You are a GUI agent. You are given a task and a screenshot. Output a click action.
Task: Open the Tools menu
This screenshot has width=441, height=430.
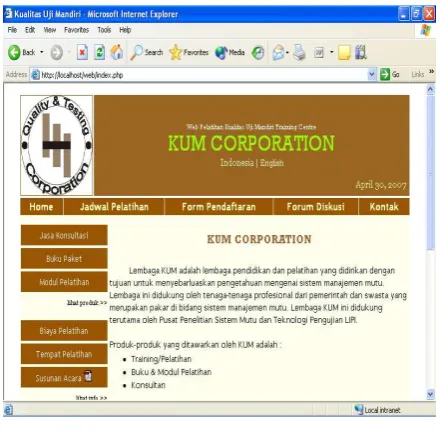(x=104, y=30)
